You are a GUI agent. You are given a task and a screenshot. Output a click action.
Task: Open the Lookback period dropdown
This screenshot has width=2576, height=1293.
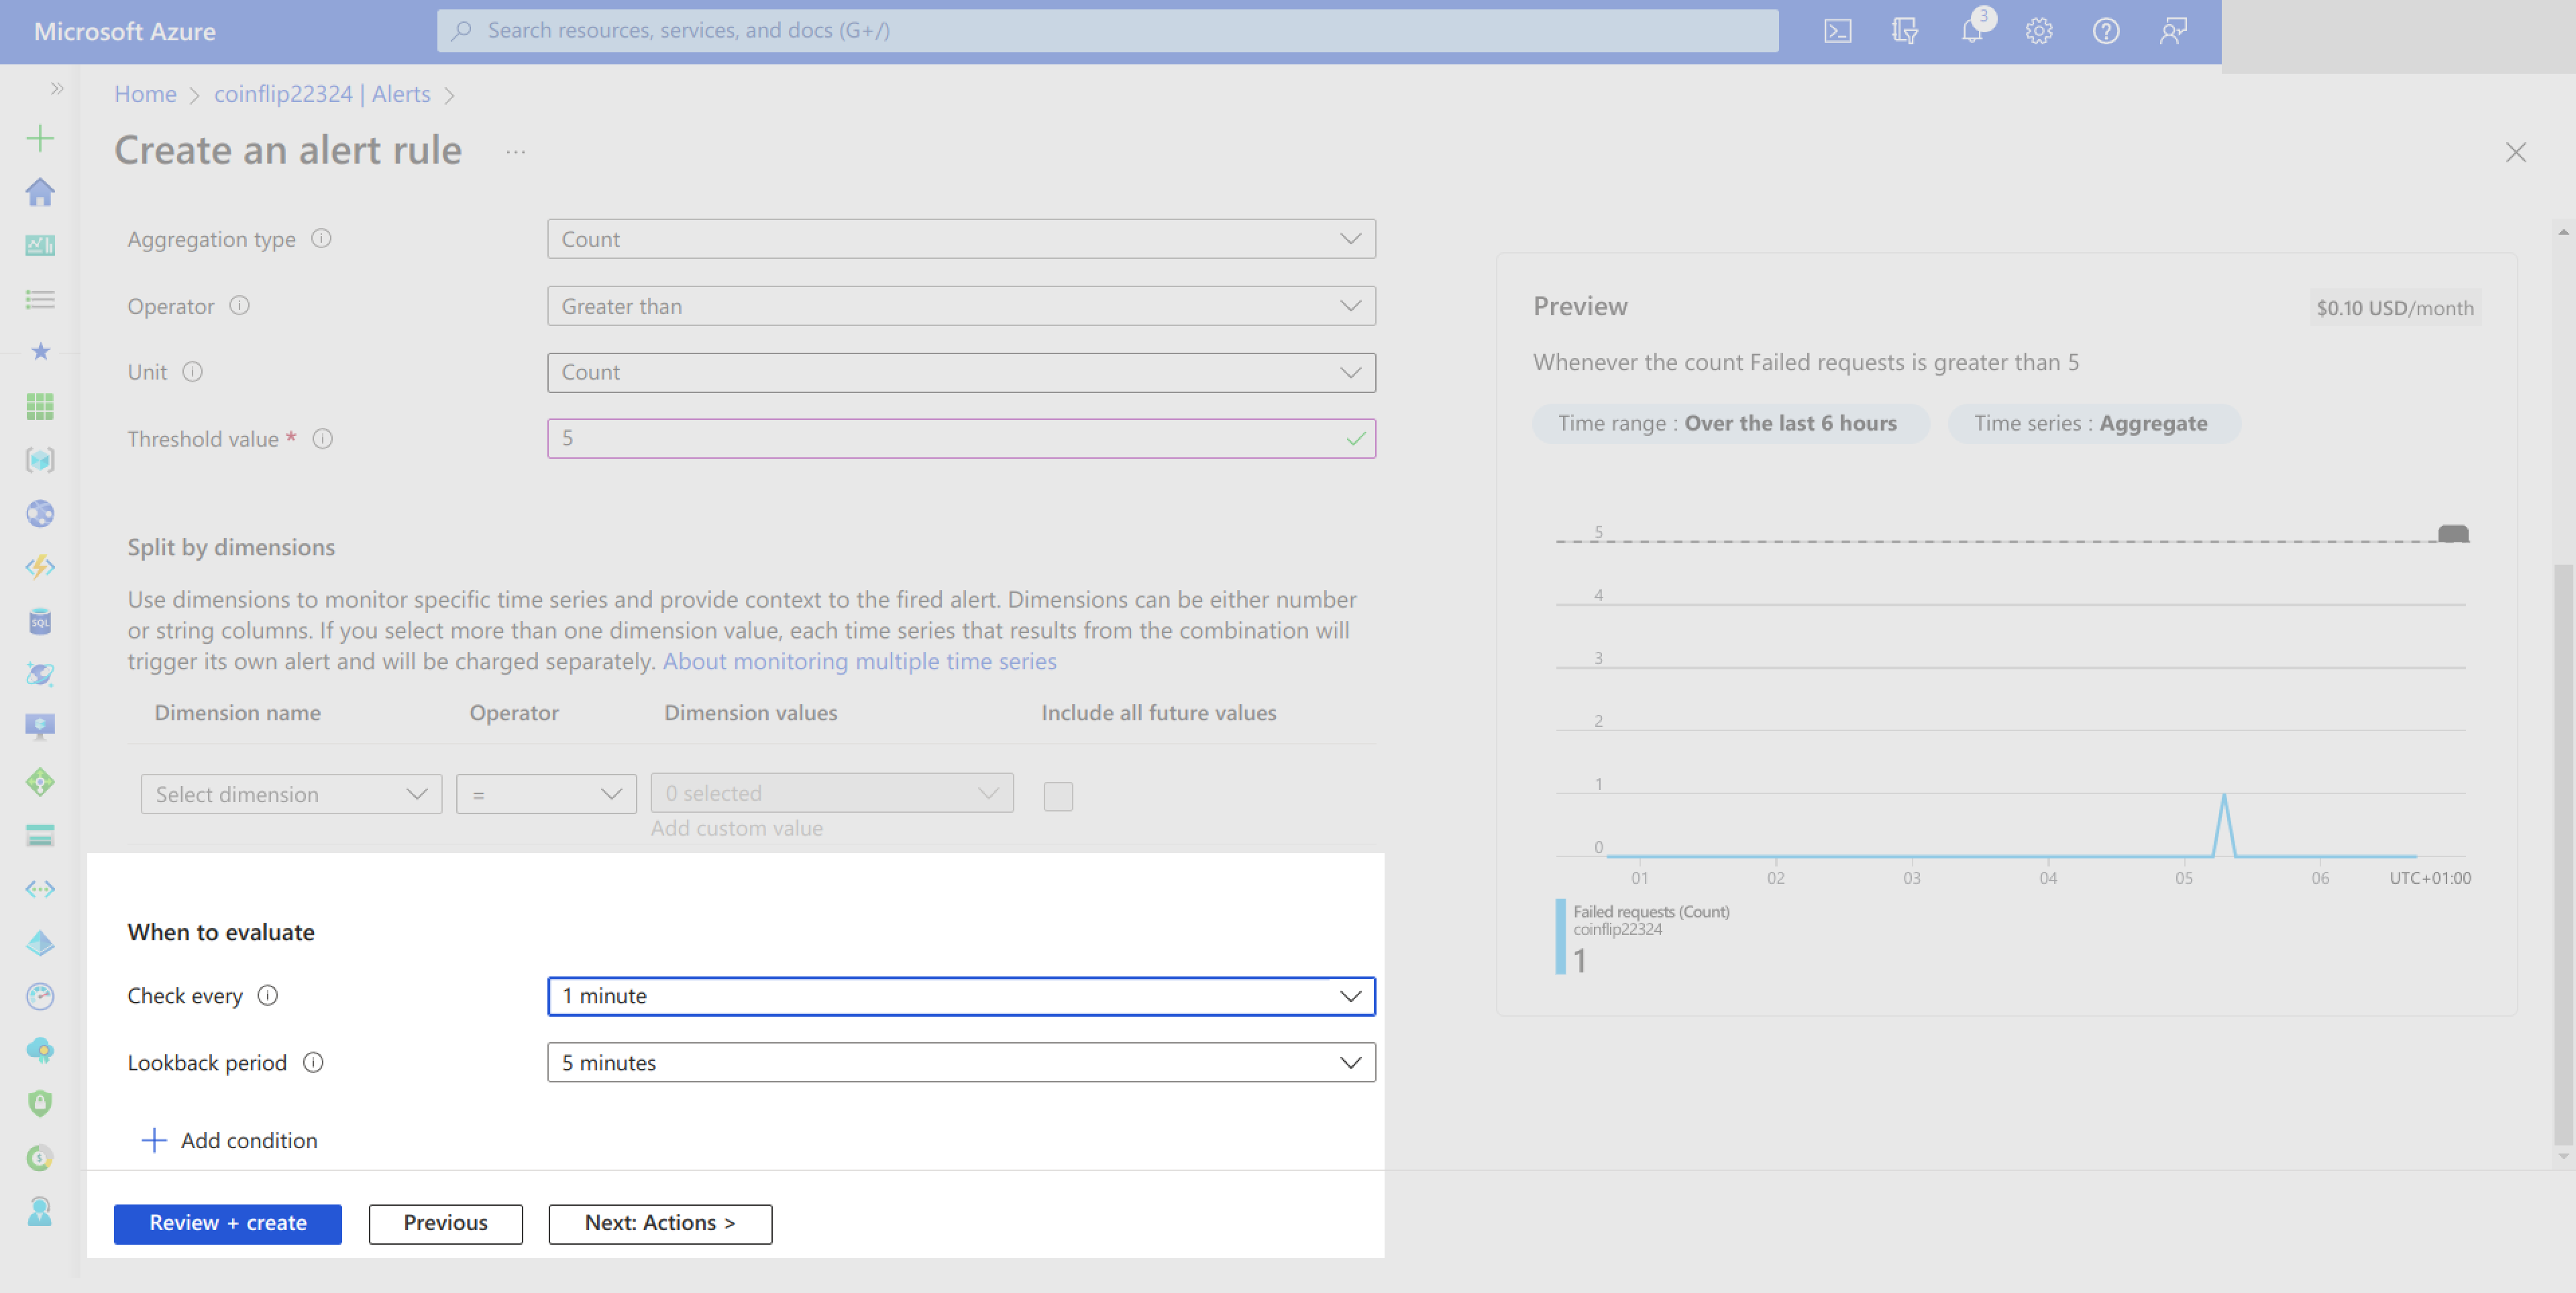(960, 1062)
